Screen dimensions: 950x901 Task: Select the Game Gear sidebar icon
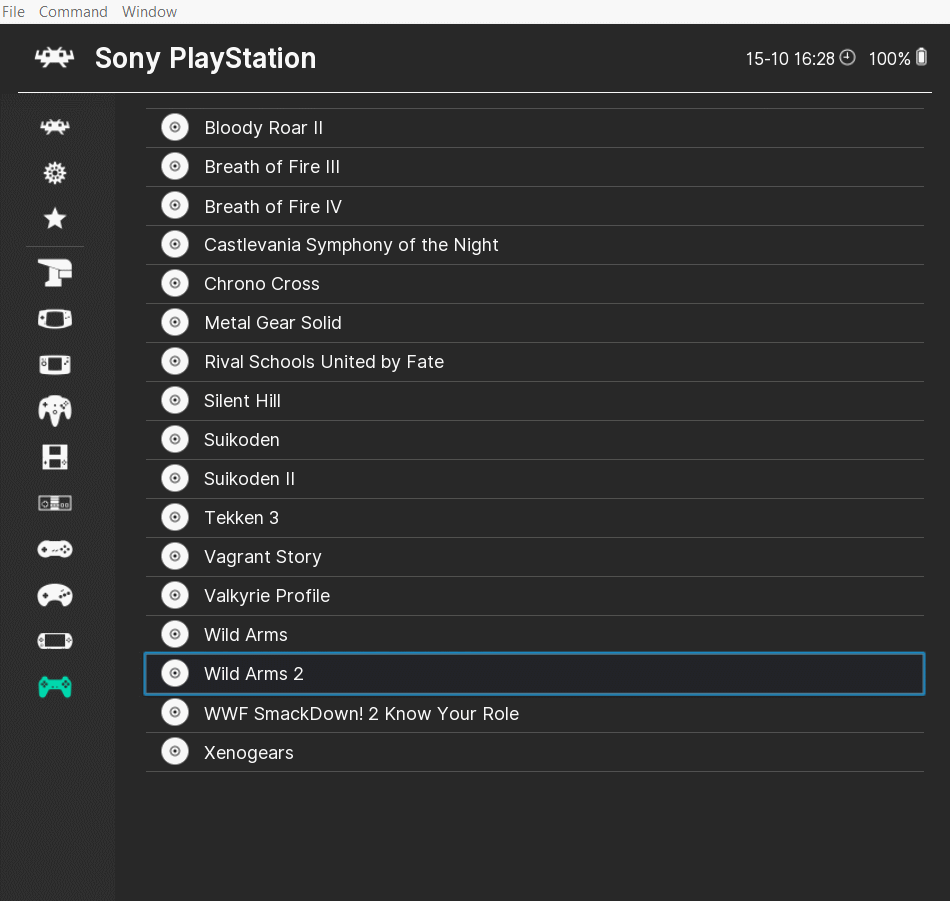point(54,364)
